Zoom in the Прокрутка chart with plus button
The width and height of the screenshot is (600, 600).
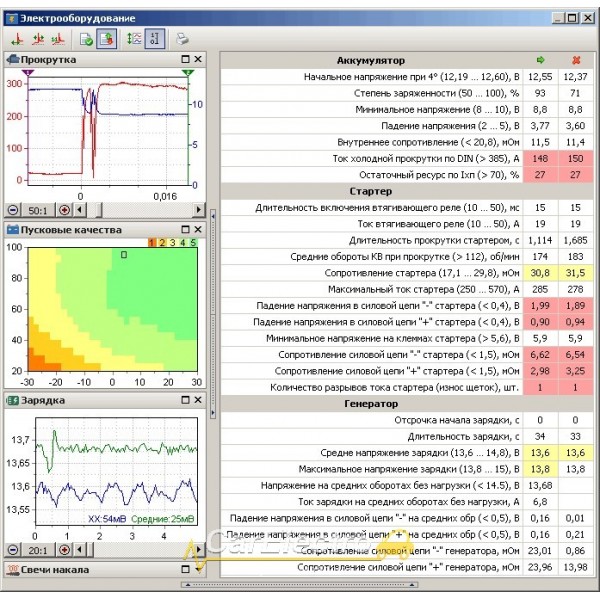[65, 211]
